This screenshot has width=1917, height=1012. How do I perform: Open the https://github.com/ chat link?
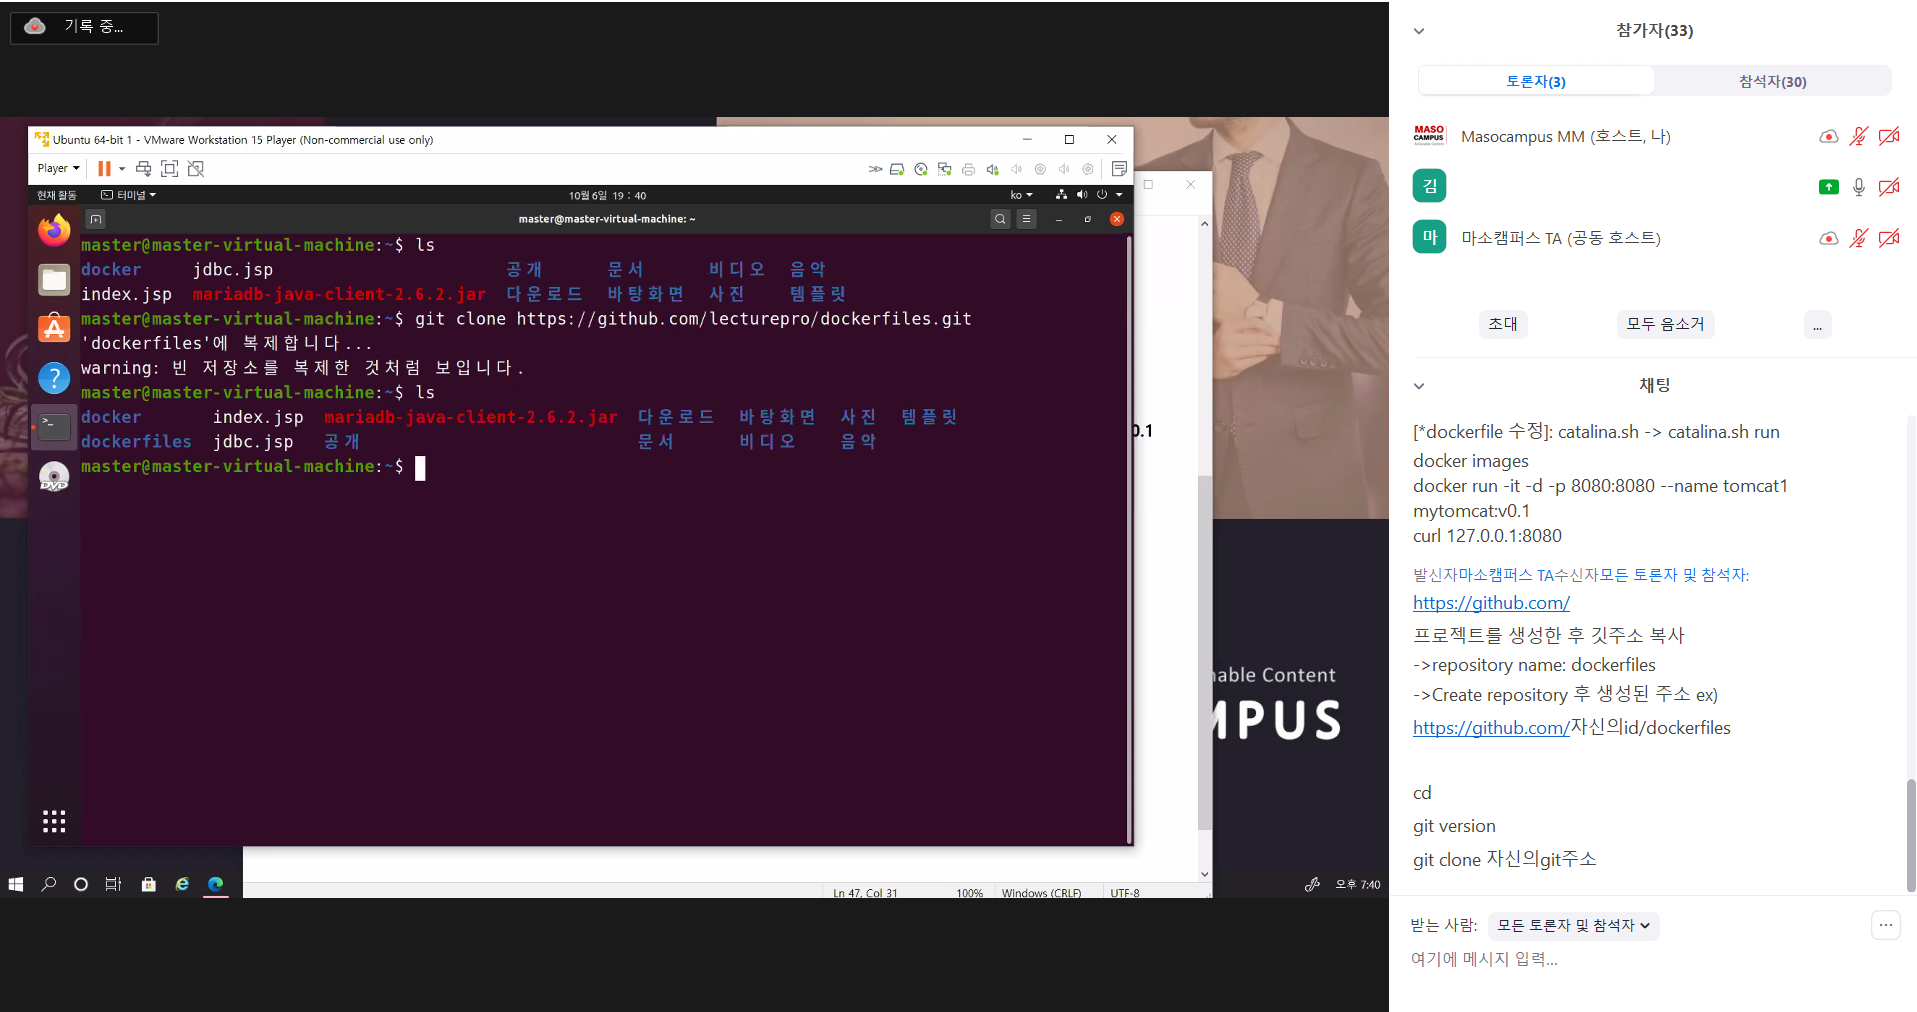pyautogui.click(x=1491, y=603)
